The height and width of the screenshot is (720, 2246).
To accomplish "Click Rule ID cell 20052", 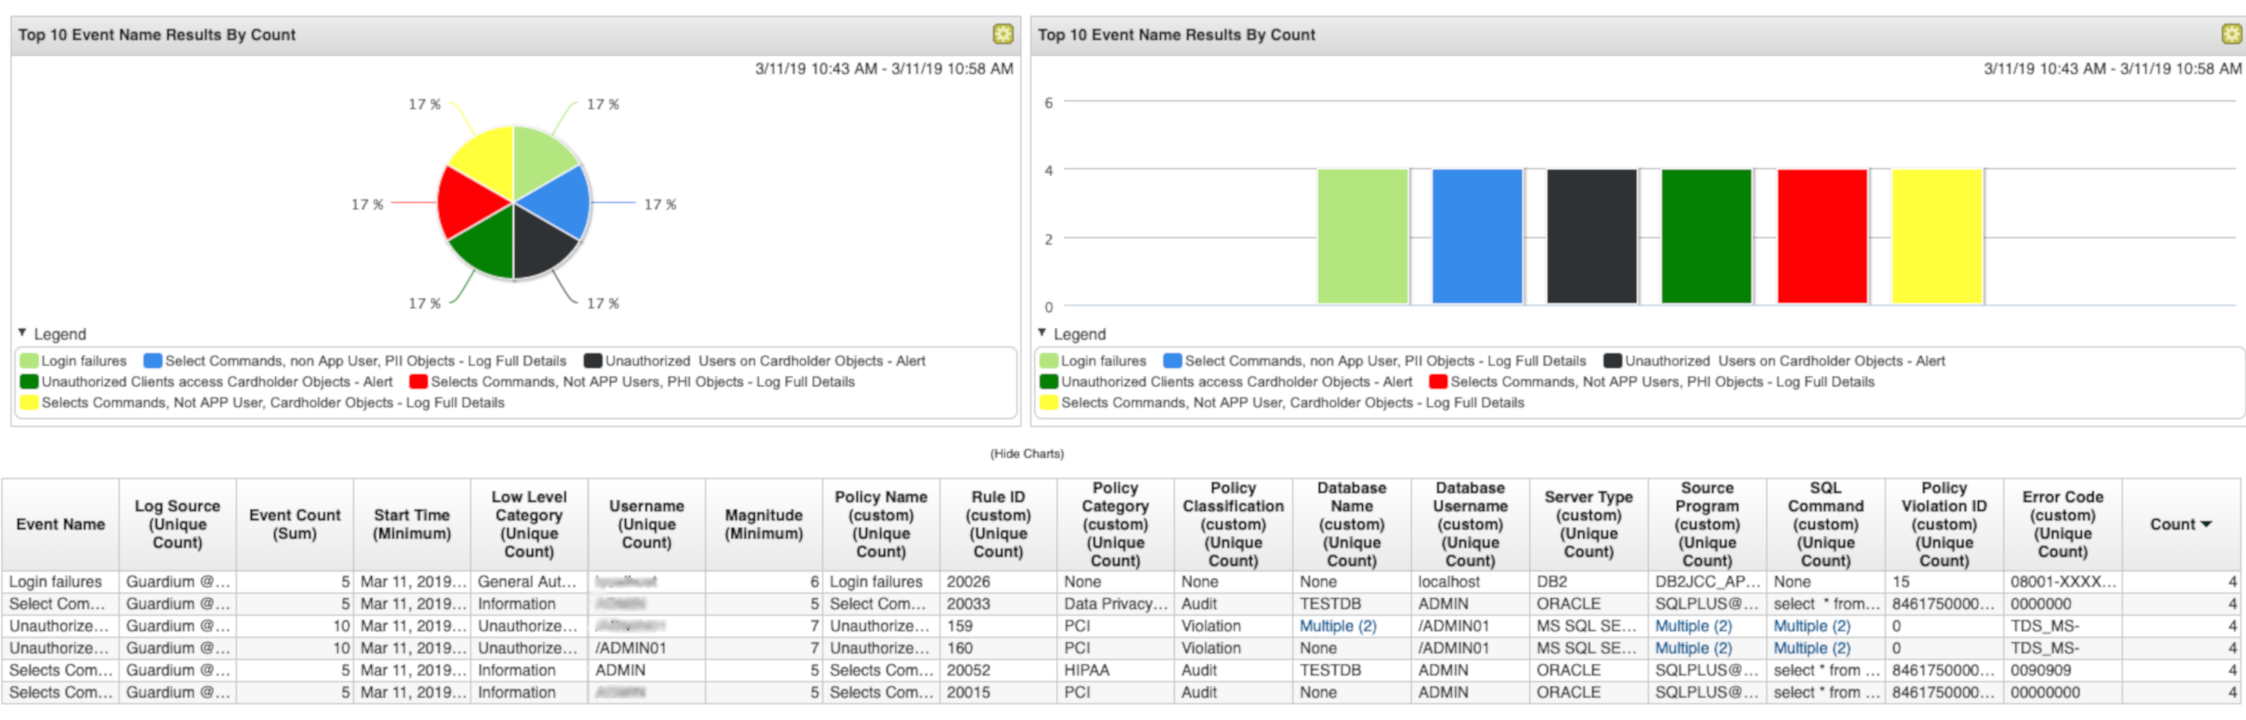I will click(x=998, y=670).
